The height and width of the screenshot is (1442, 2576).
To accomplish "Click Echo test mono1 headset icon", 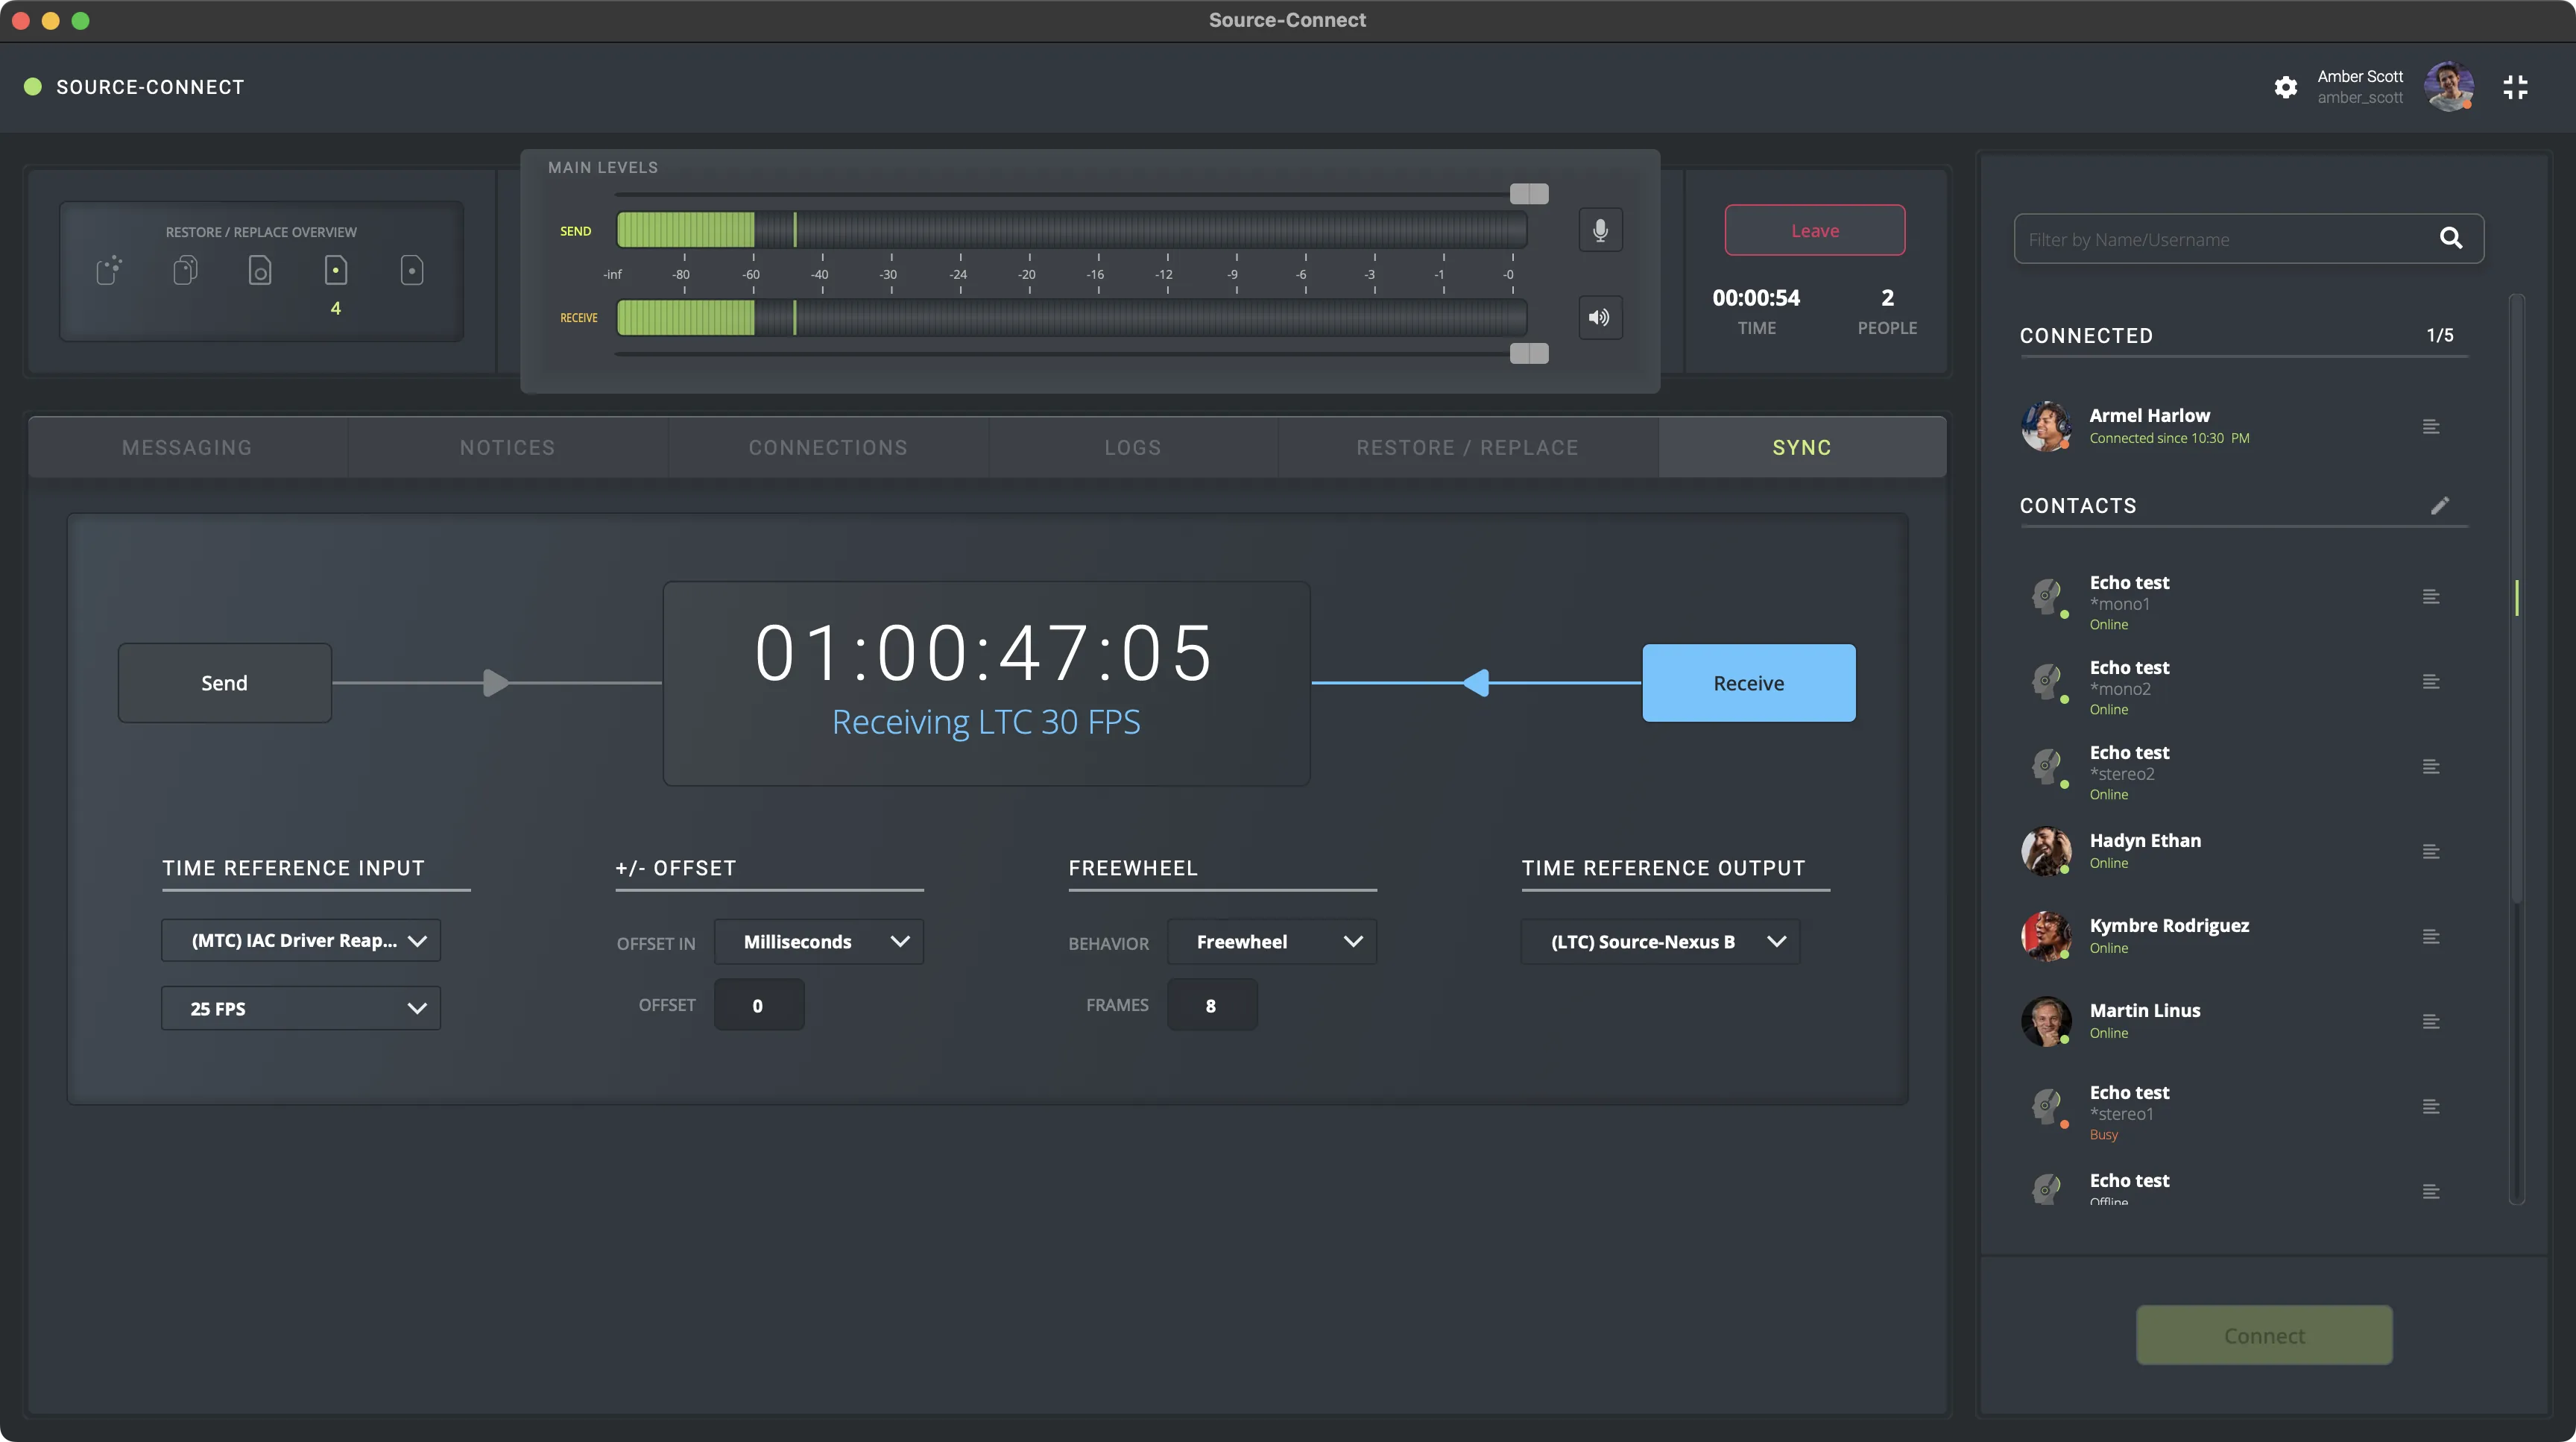I will click(2046, 597).
